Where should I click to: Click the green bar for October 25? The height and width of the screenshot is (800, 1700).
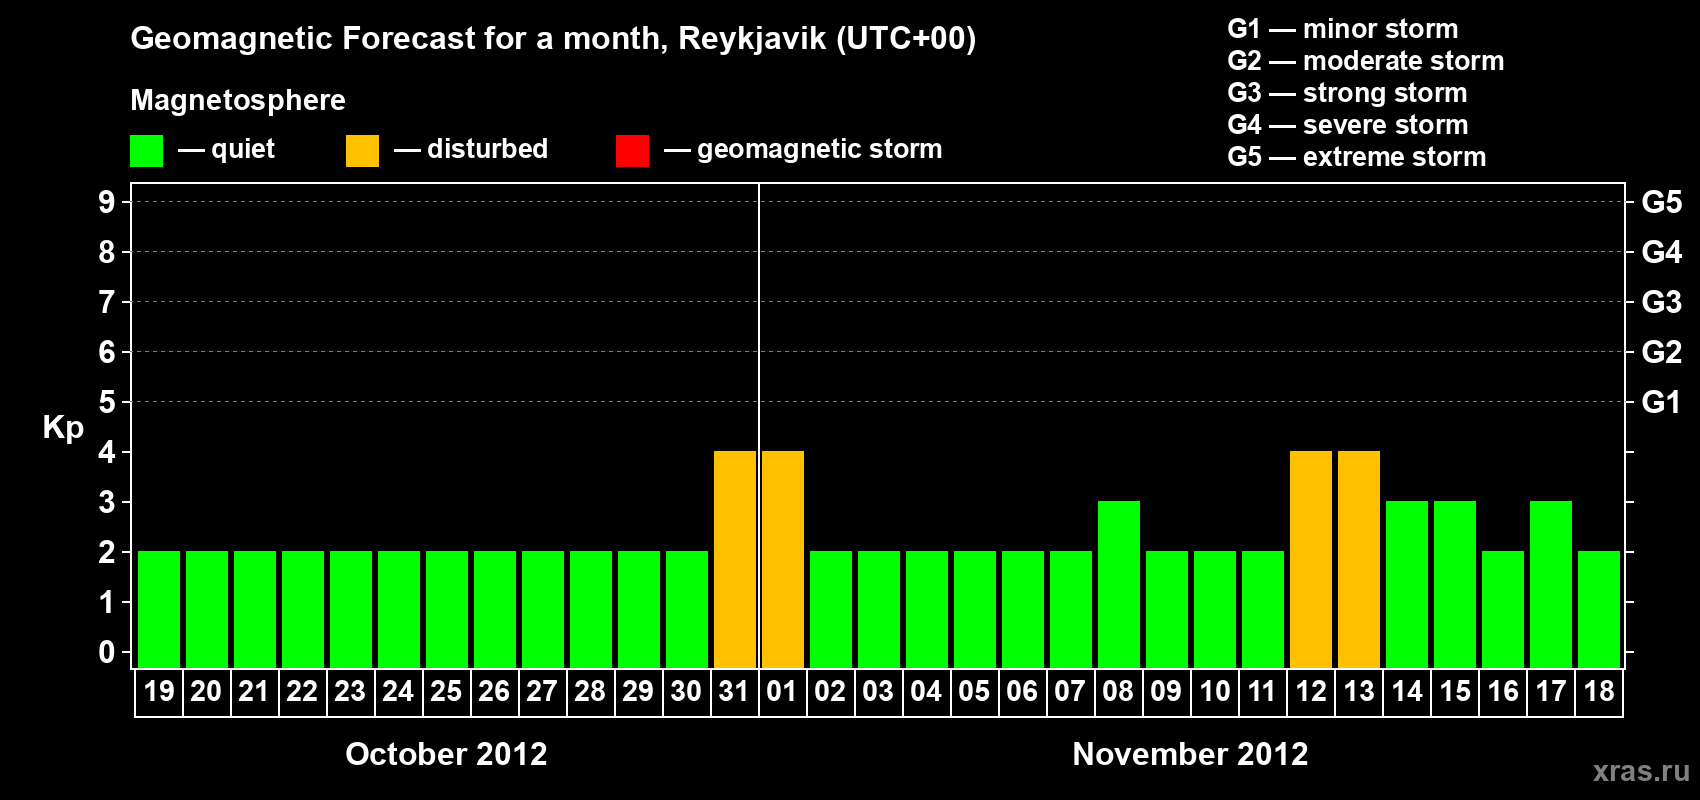pos(447,609)
